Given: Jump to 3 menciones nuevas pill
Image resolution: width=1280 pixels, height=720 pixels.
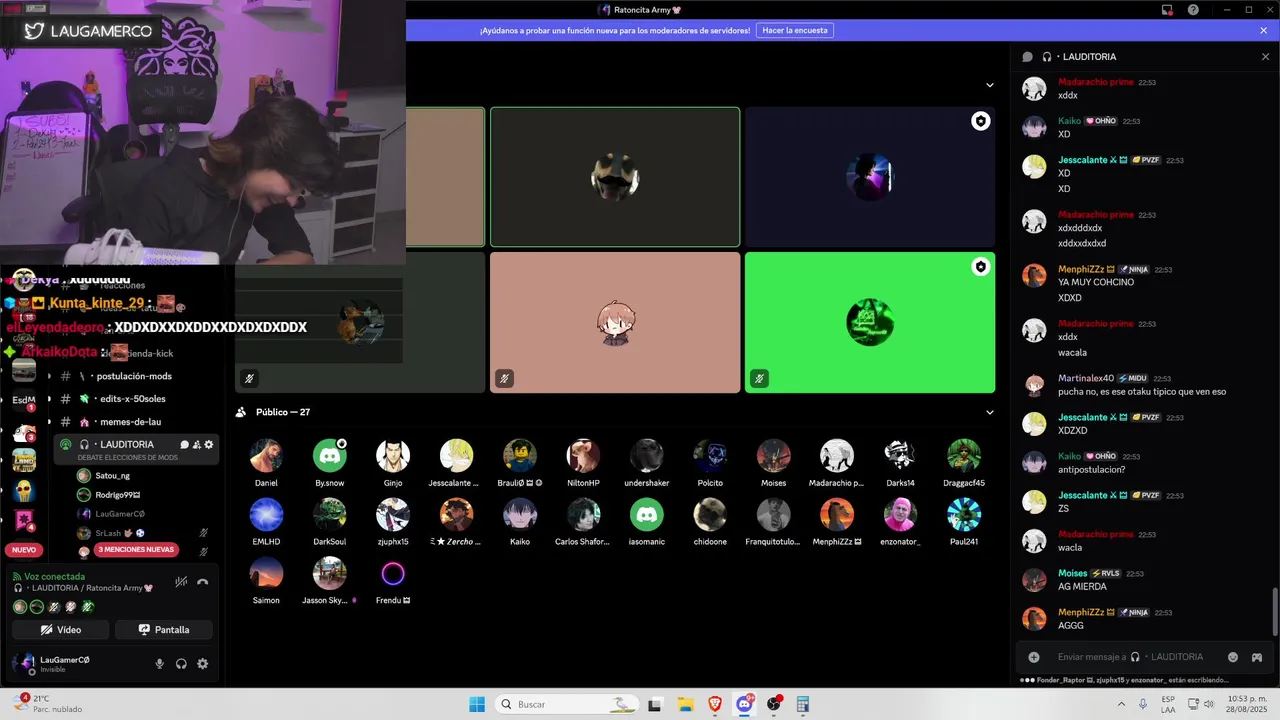Looking at the screenshot, I should (137, 550).
